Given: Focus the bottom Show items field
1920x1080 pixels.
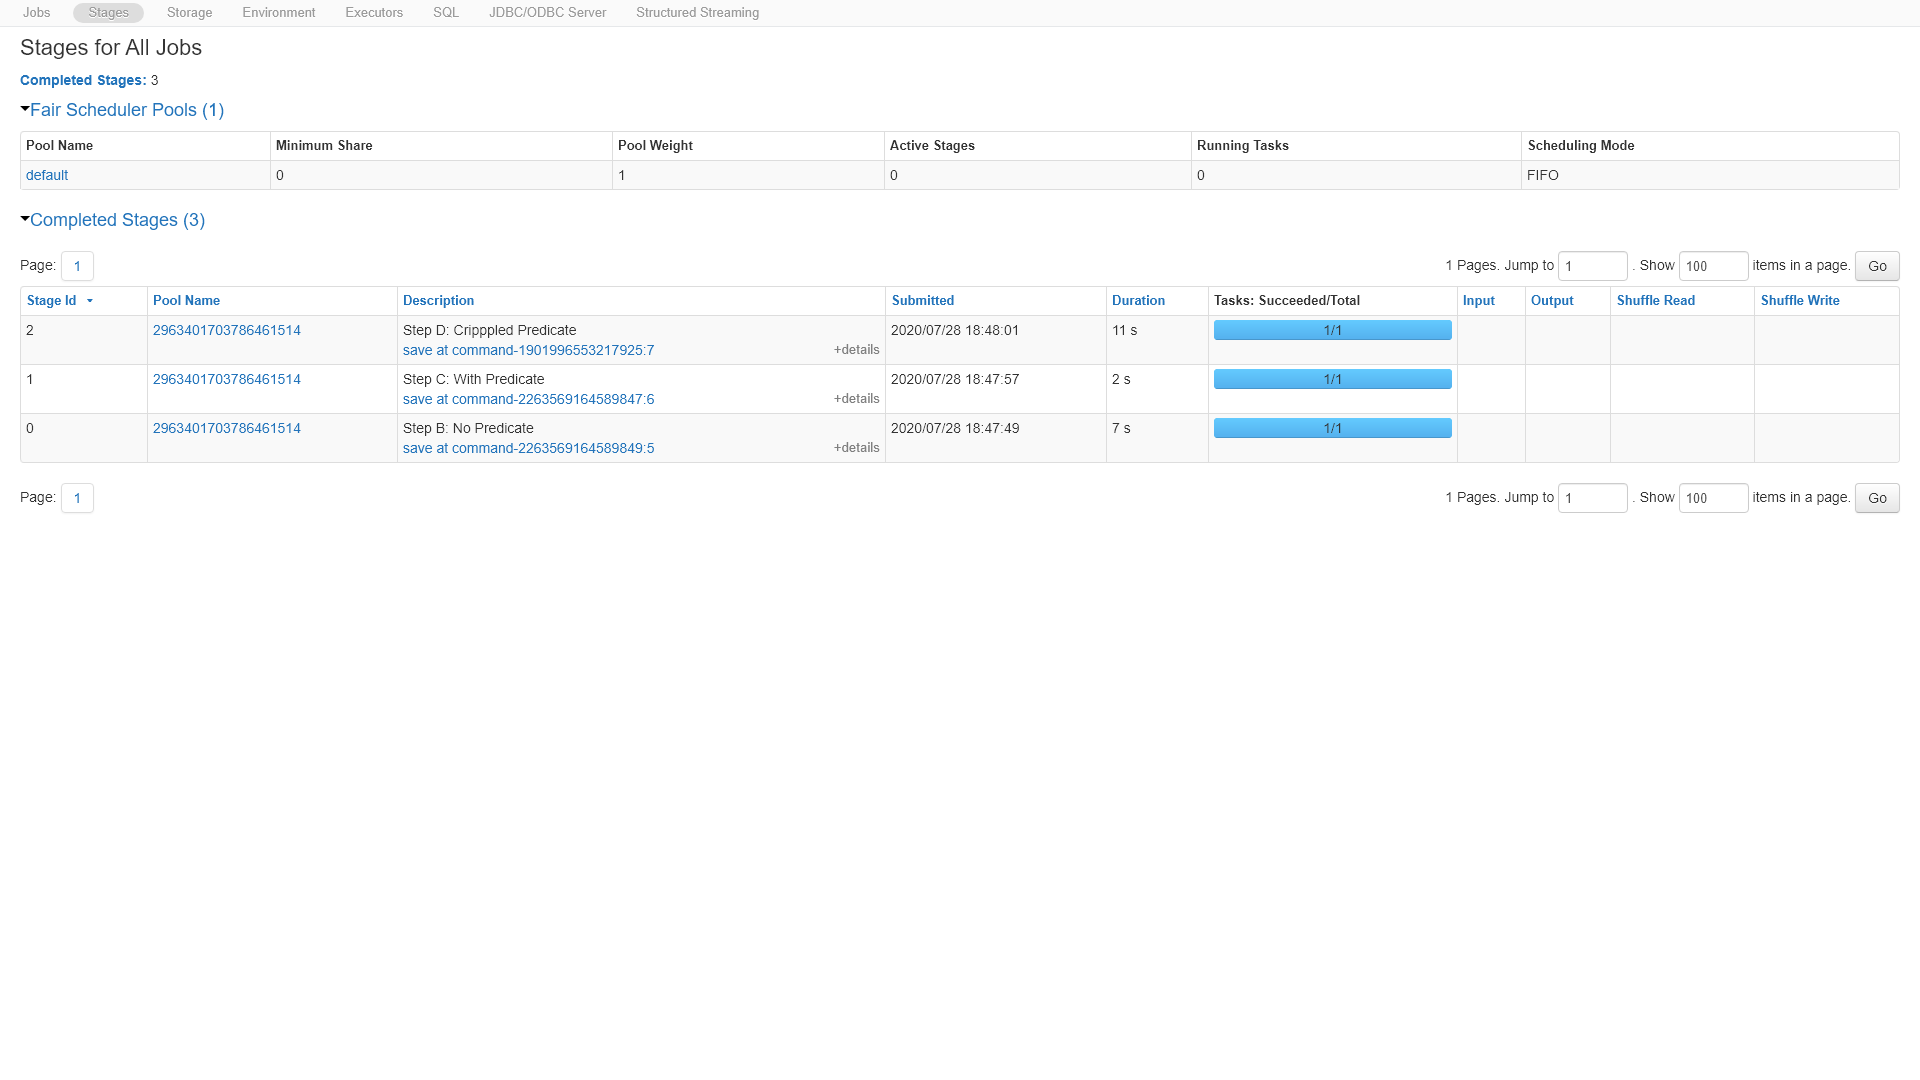Looking at the screenshot, I should [1714, 498].
